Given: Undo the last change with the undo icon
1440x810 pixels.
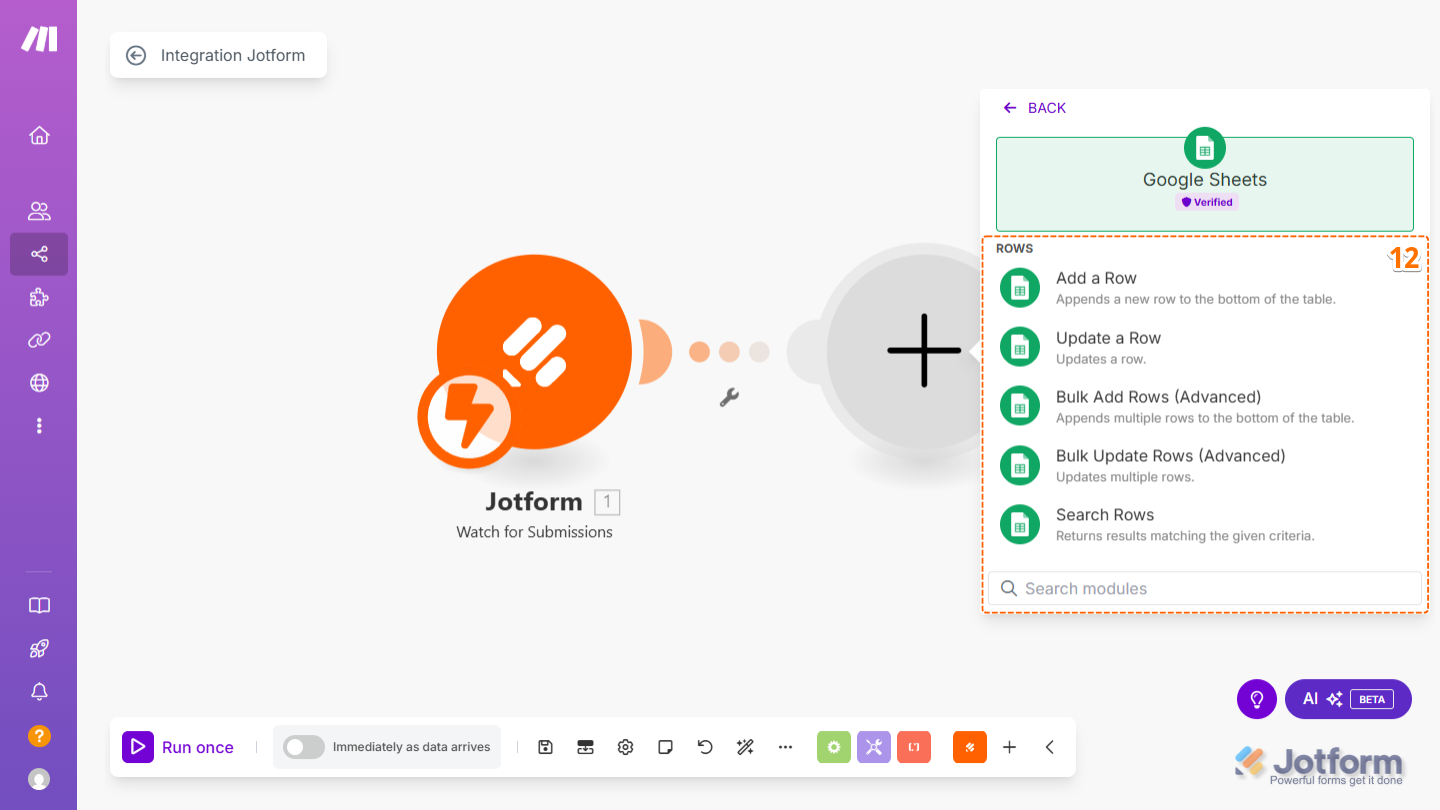Looking at the screenshot, I should [x=705, y=747].
